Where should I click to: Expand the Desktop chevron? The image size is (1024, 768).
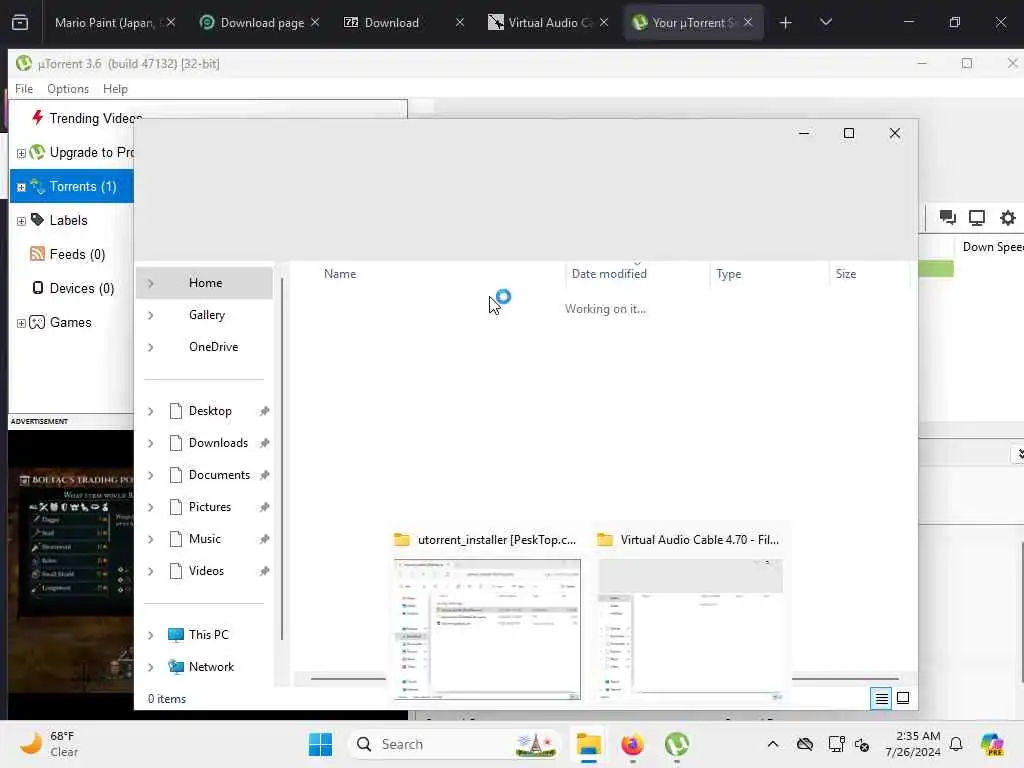coord(151,411)
